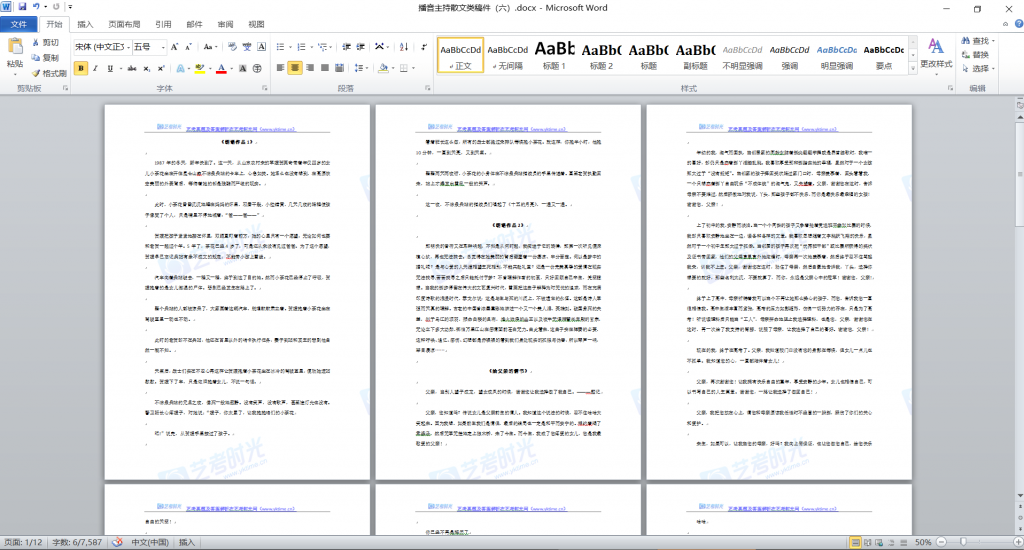Select the center alignment icon
1024x550 pixels.
pyautogui.click(x=295, y=68)
